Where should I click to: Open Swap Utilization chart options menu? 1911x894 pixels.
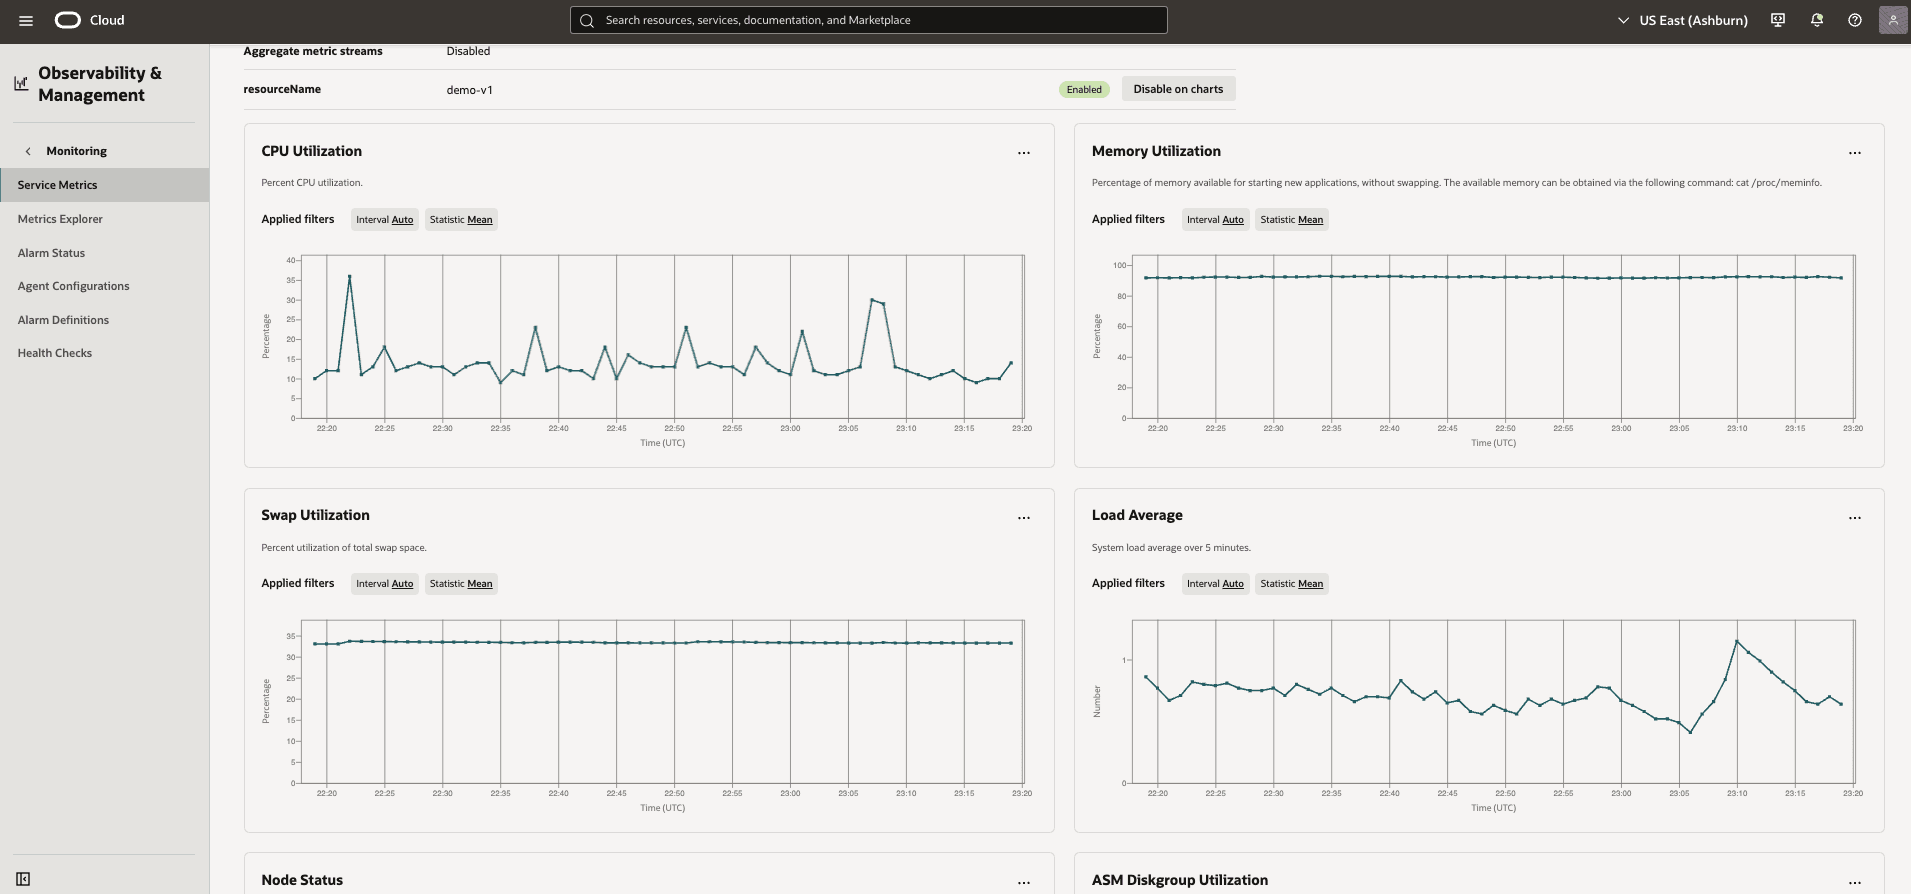pos(1024,518)
